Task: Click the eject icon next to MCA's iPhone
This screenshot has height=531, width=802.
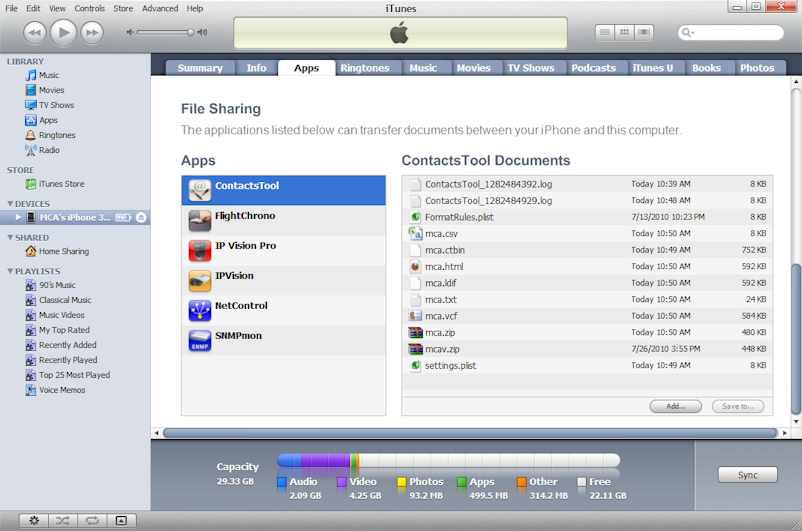Action: click(141, 217)
